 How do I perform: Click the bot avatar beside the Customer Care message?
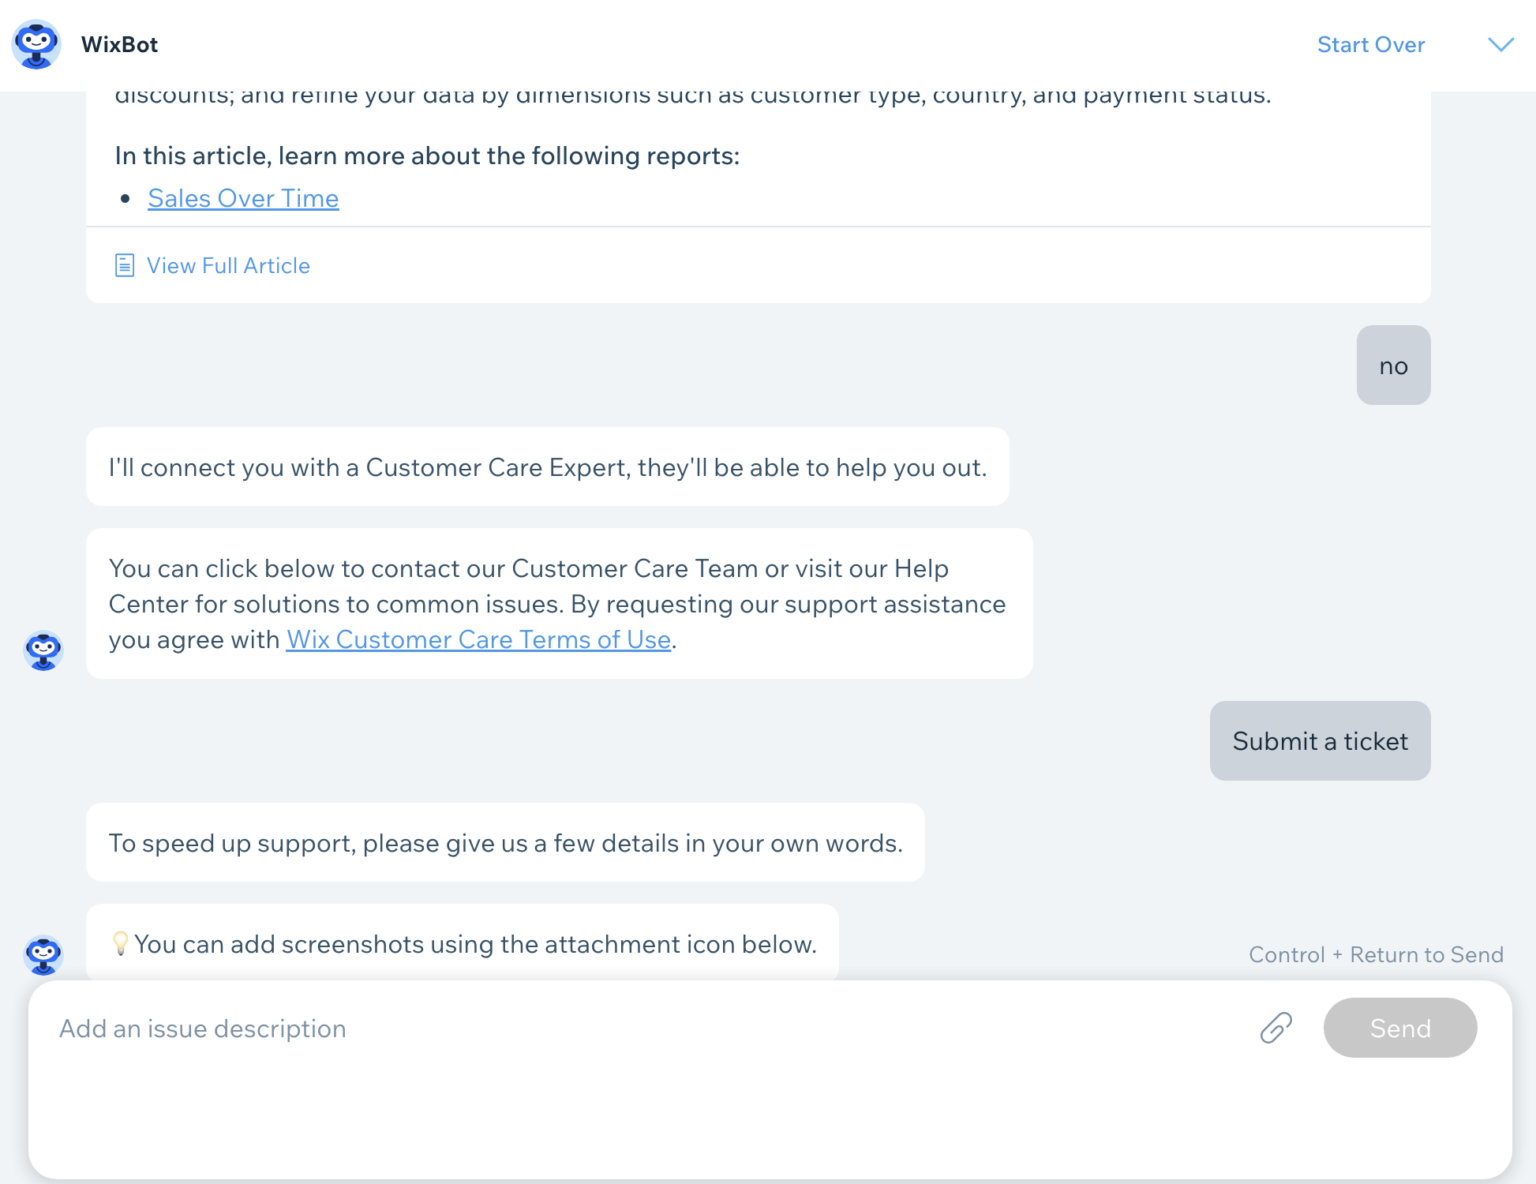(x=42, y=650)
